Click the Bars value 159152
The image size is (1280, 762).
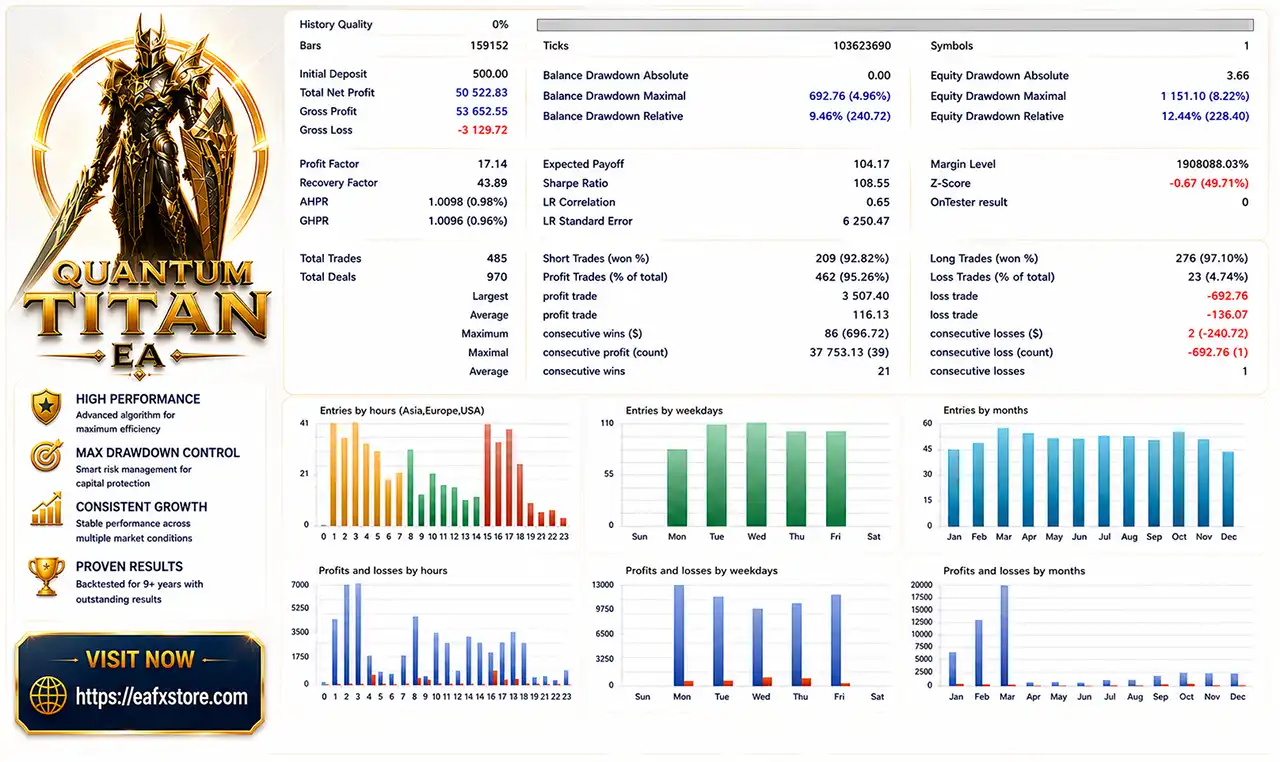coord(489,46)
